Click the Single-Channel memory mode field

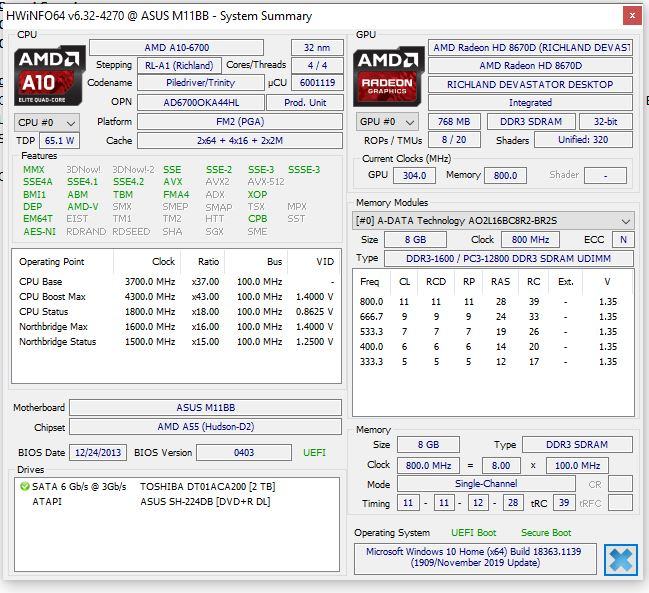(x=486, y=484)
